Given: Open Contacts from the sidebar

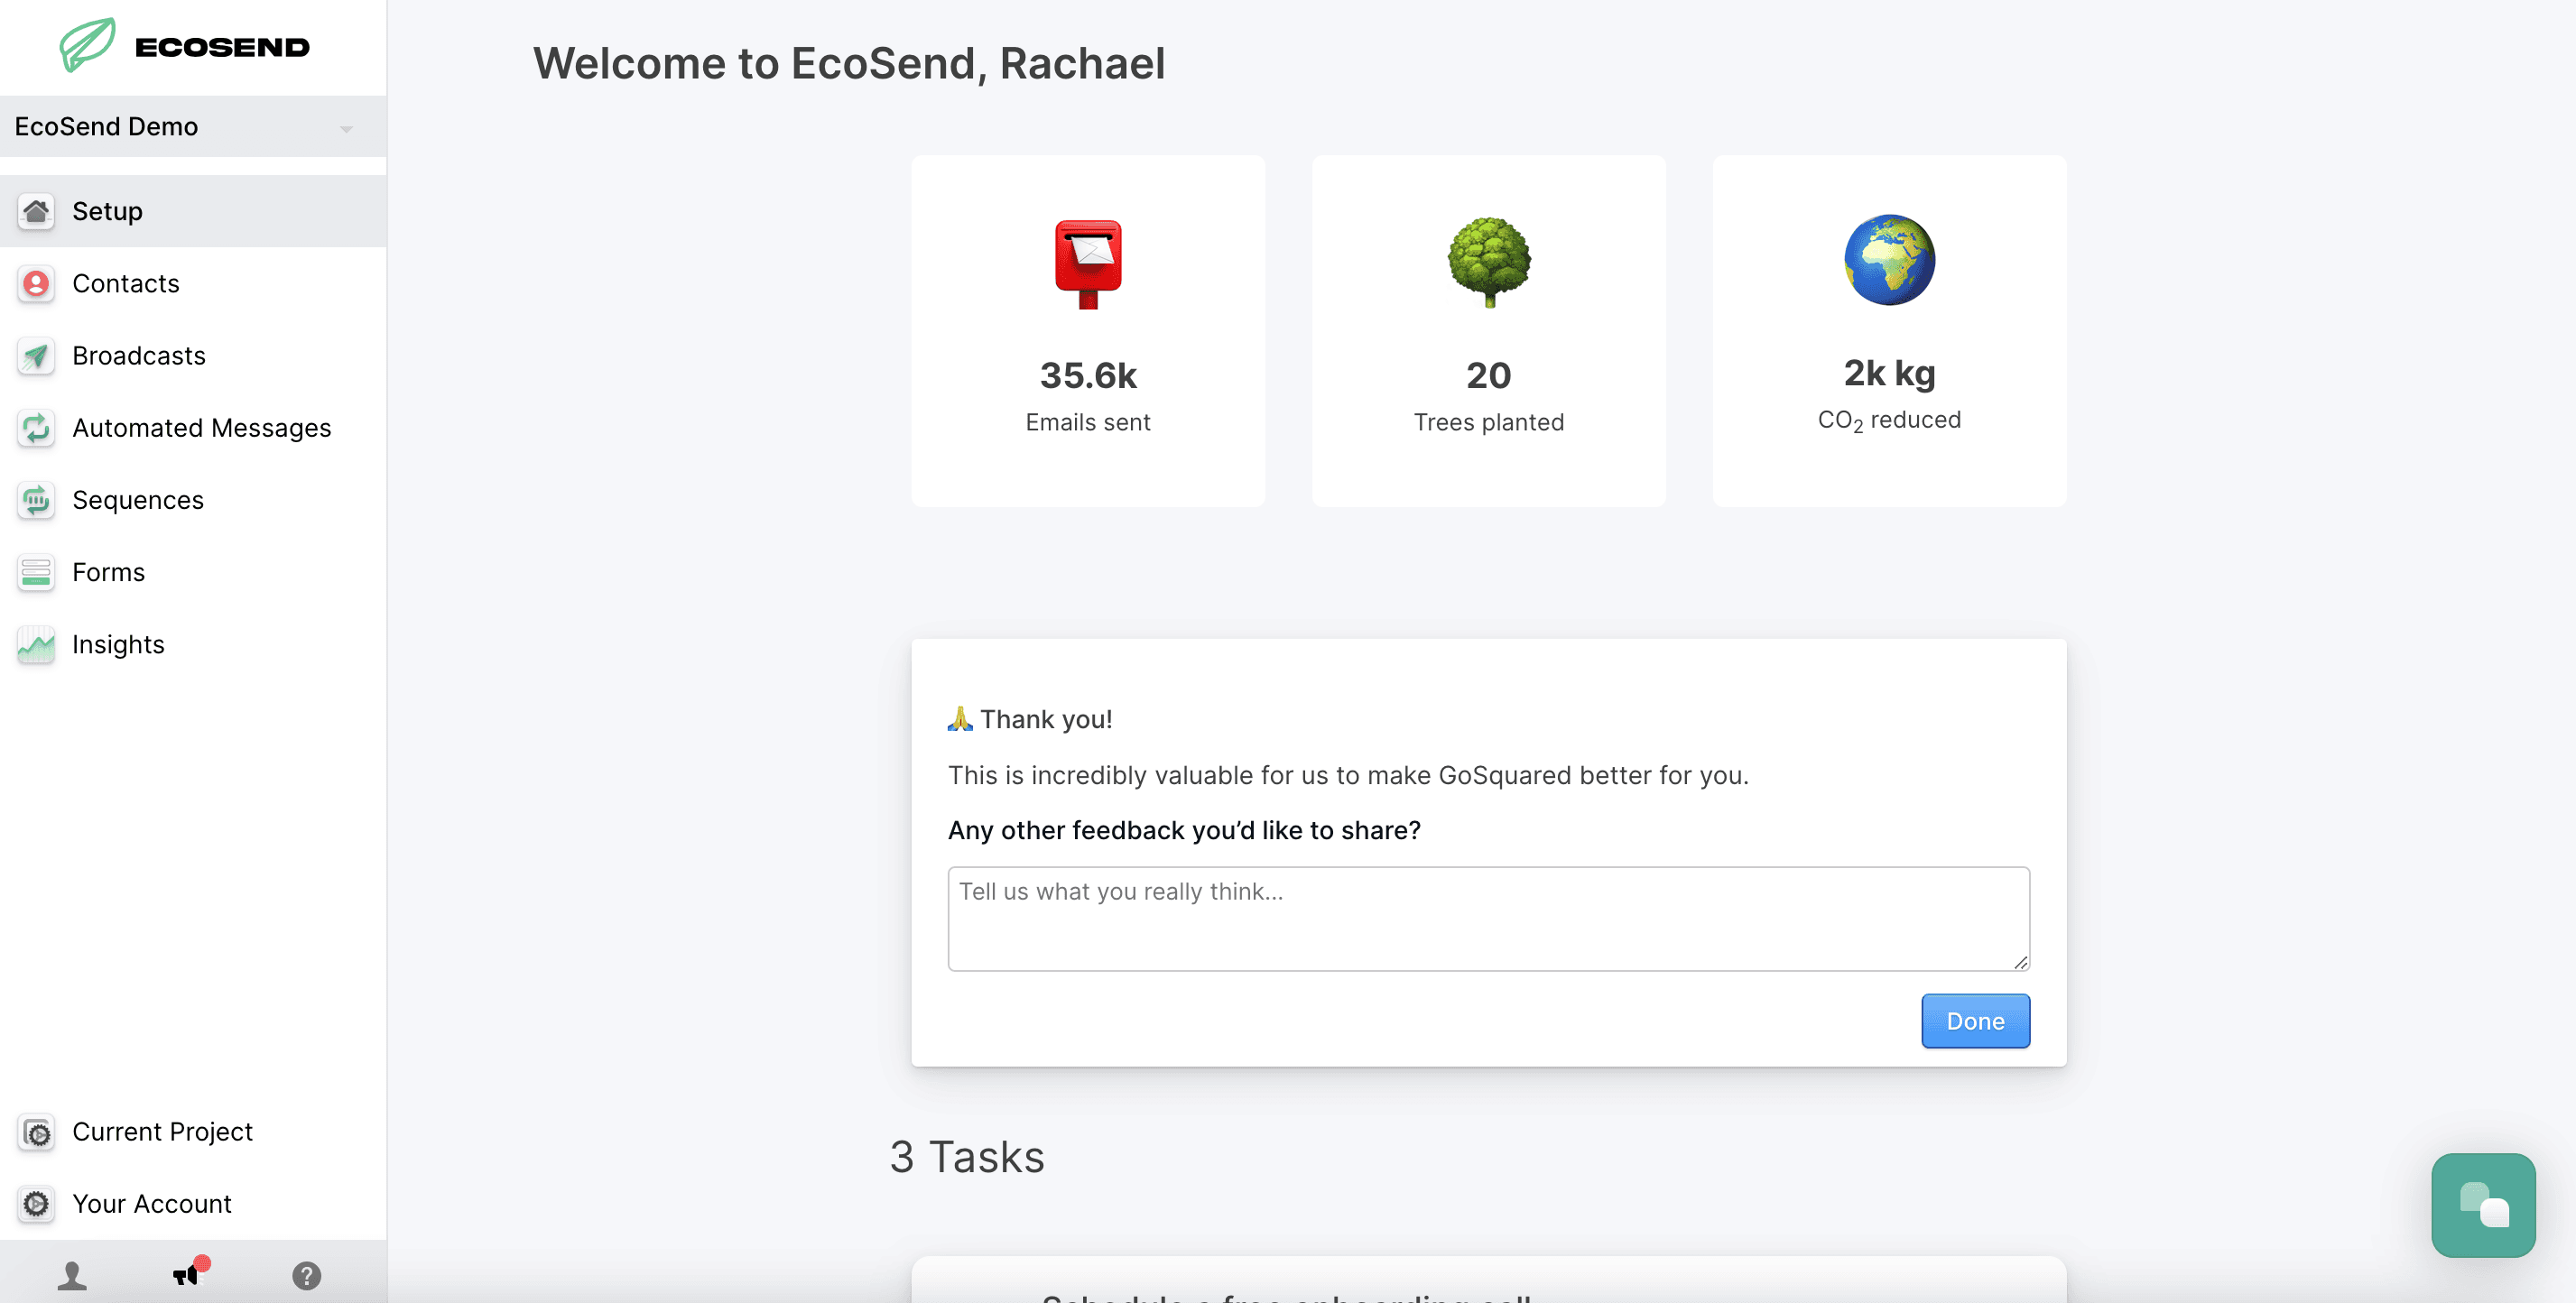Looking at the screenshot, I should tap(125, 284).
